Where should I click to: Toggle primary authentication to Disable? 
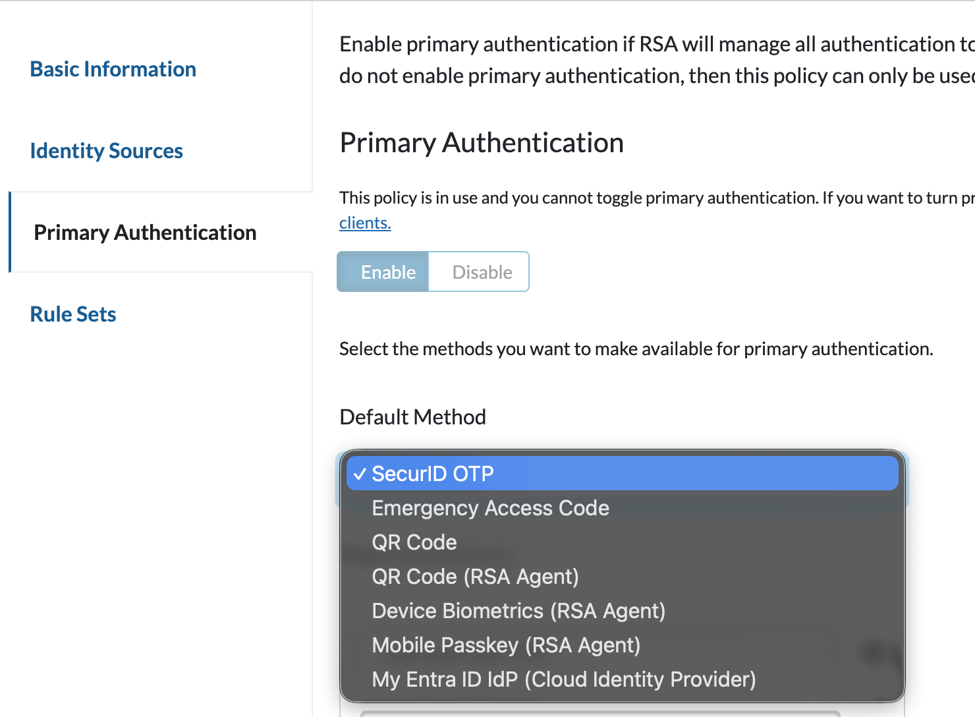point(479,272)
